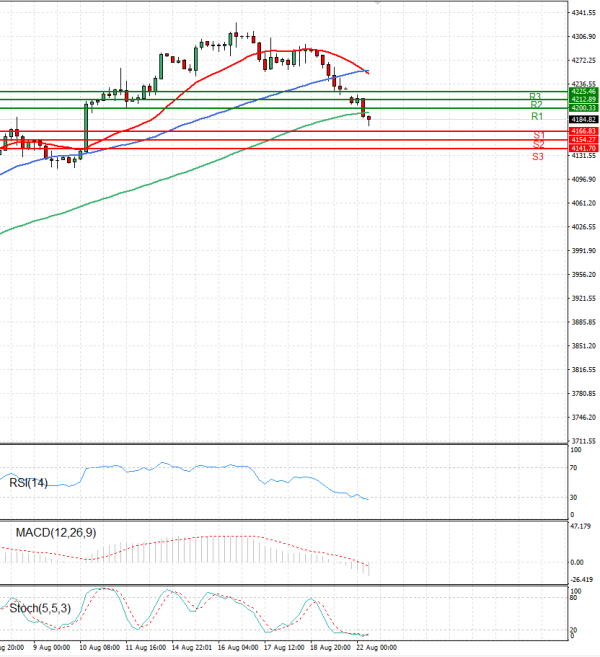600x657 pixels.
Task: Select the 4225.46 green price tag
Action: (584, 91)
